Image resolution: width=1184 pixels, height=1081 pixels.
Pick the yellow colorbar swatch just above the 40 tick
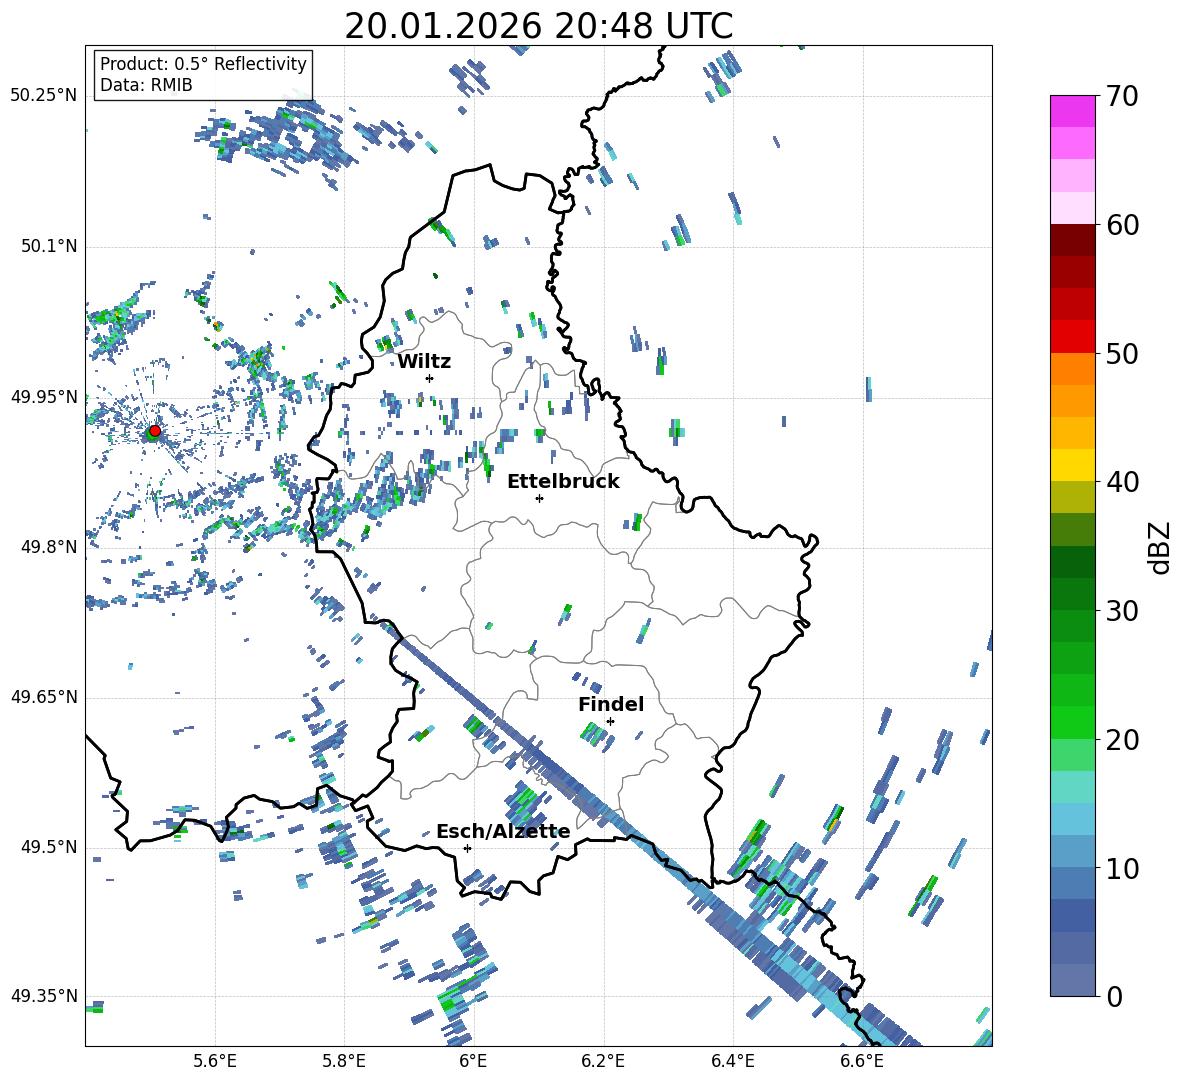pyautogui.click(x=1072, y=465)
